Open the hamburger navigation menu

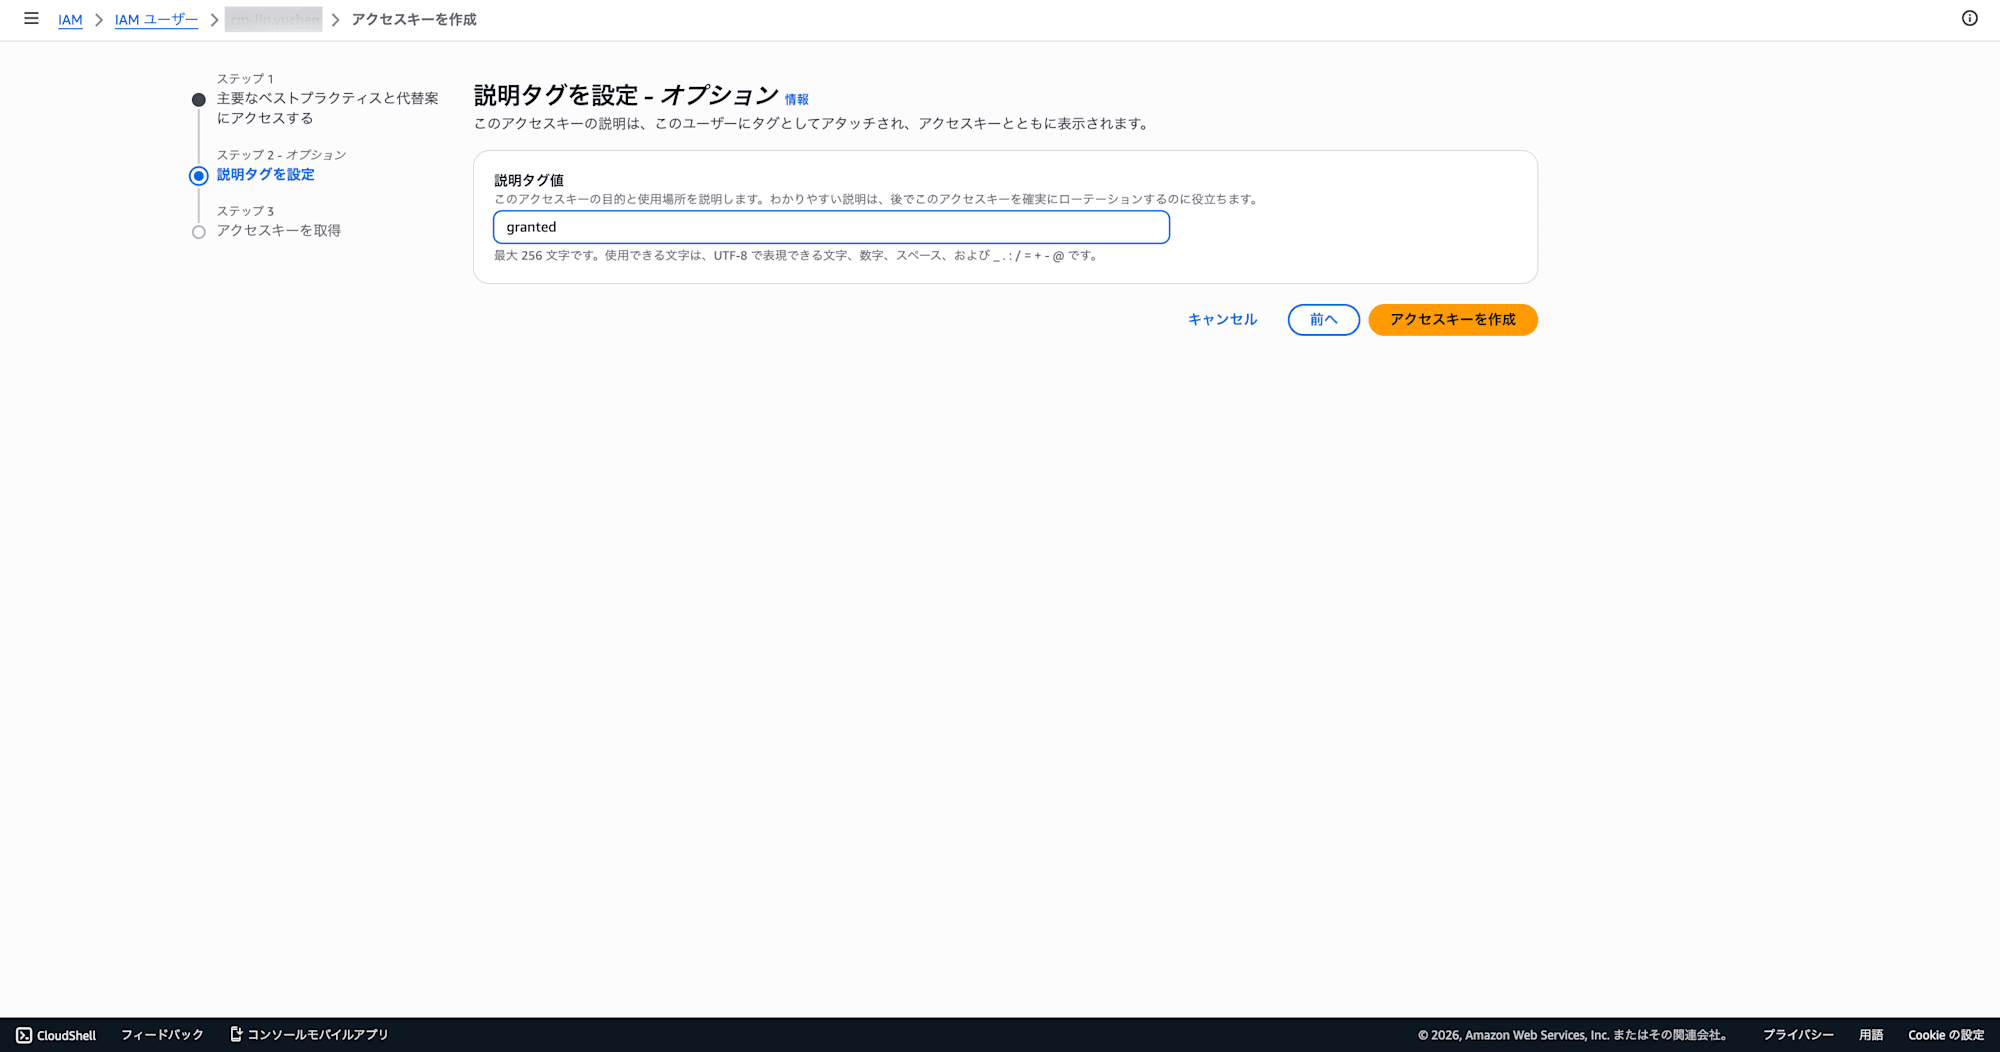point(31,19)
